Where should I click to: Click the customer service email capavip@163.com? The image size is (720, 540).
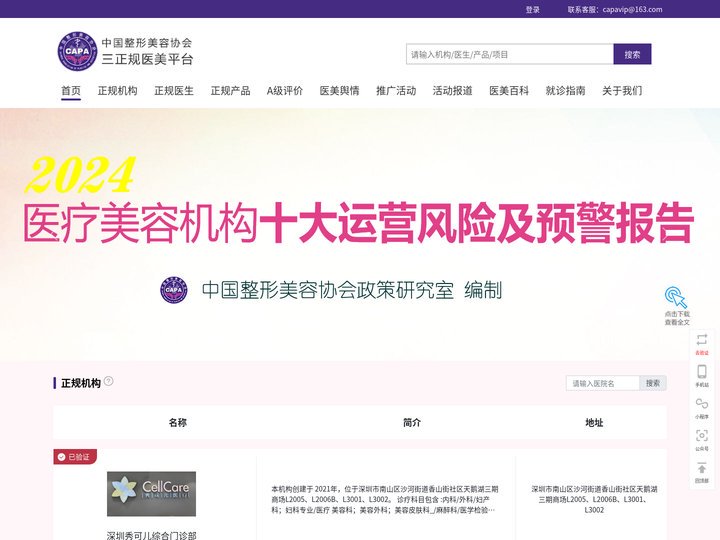coord(632,10)
